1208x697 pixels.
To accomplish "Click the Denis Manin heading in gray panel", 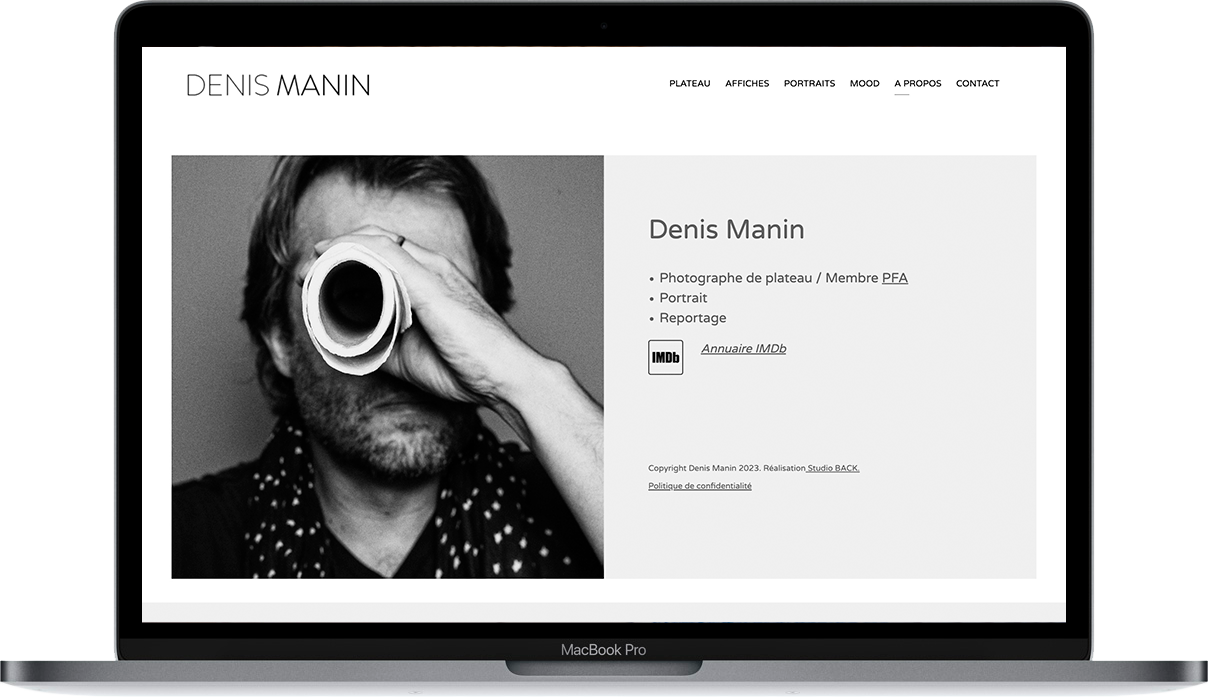I will tap(727, 229).
